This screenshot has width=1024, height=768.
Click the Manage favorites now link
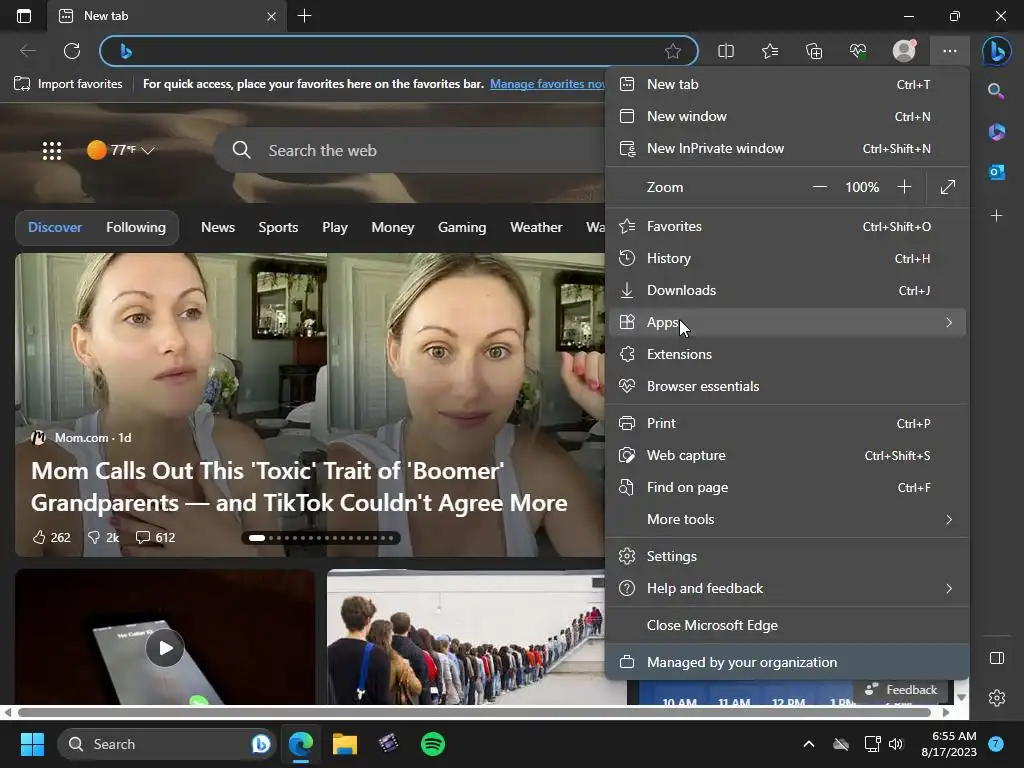coord(547,84)
